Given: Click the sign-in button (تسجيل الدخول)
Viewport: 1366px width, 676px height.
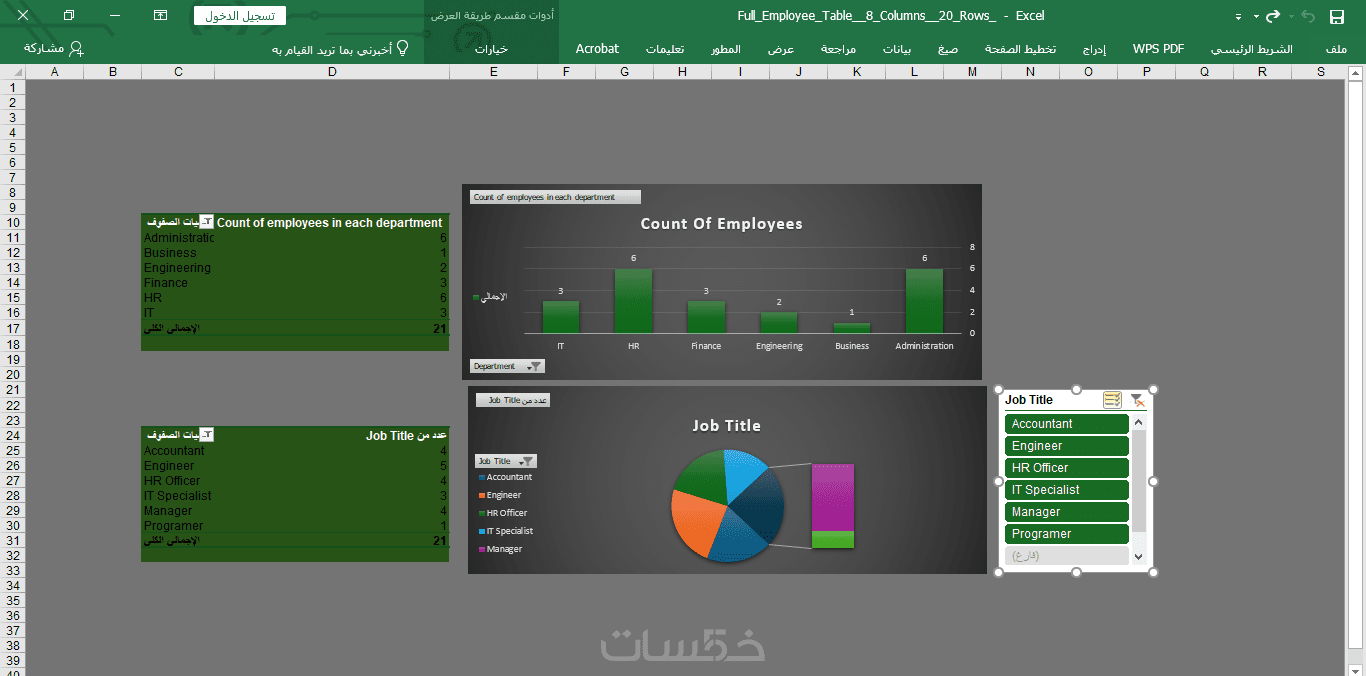Looking at the screenshot, I should [x=240, y=16].
